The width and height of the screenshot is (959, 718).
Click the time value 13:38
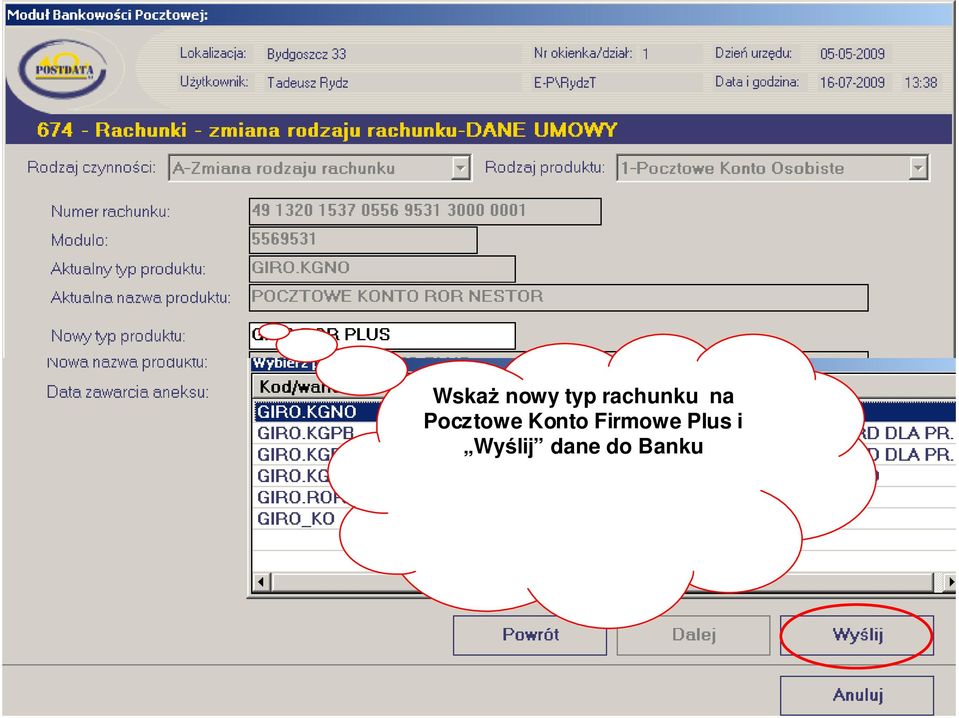tap(921, 83)
